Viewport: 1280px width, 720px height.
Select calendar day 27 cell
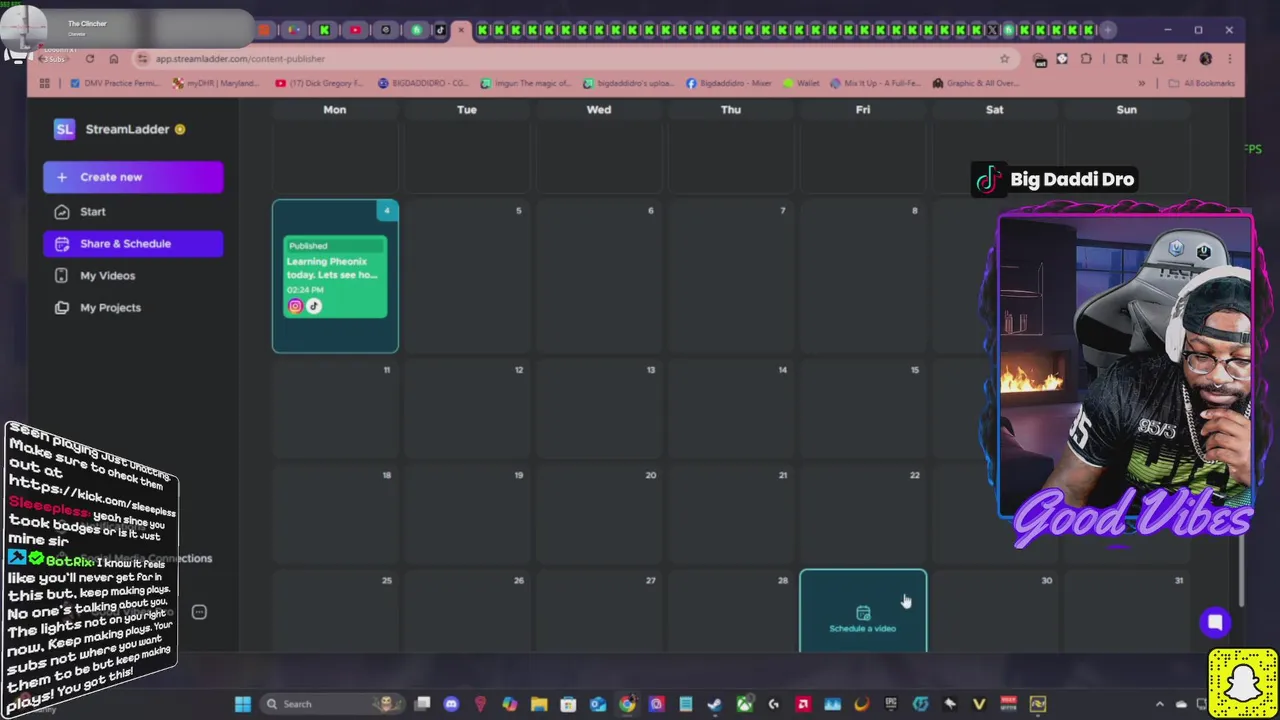point(599,611)
